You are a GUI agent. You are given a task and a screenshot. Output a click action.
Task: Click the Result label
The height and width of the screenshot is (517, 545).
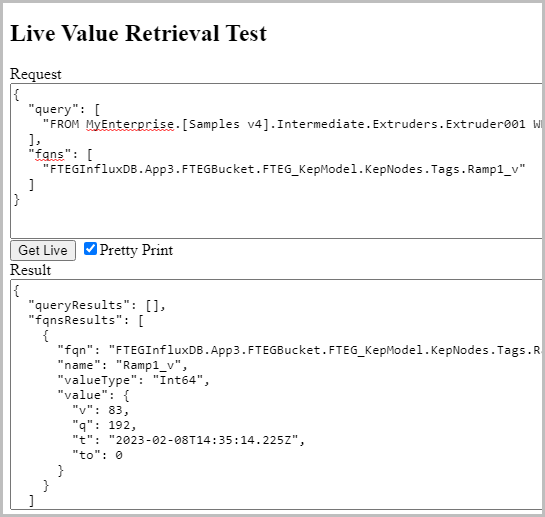click(x=31, y=270)
